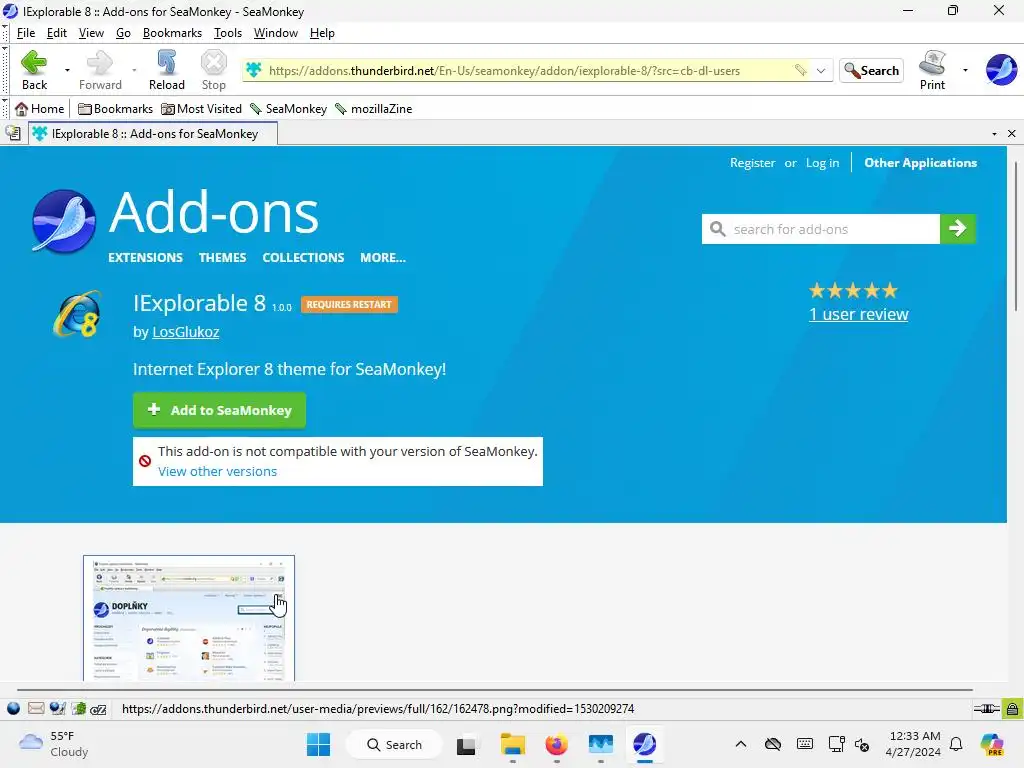Image resolution: width=1024 pixels, height=768 pixels.
Task: Launch Firefox from the taskbar
Action: (556, 744)
